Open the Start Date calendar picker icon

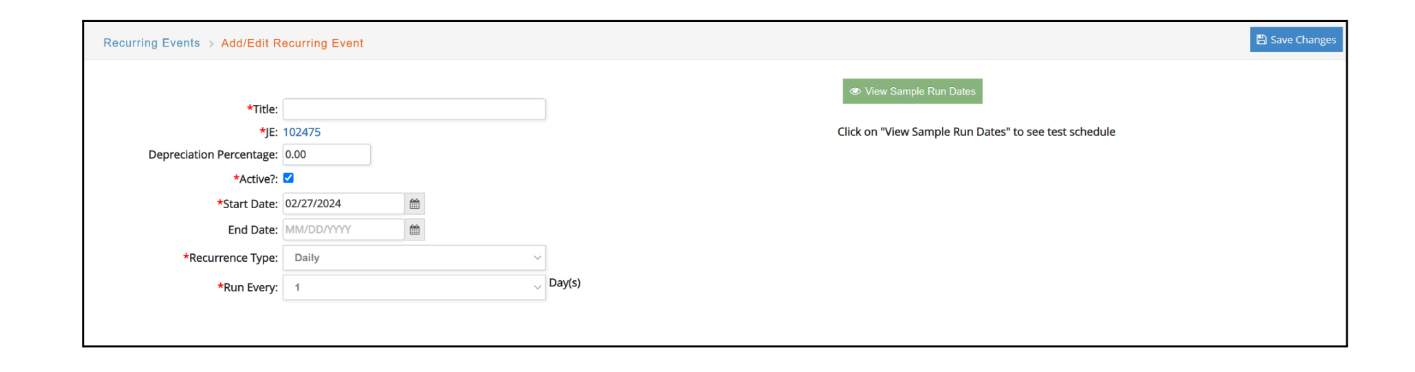pos(415,204)
